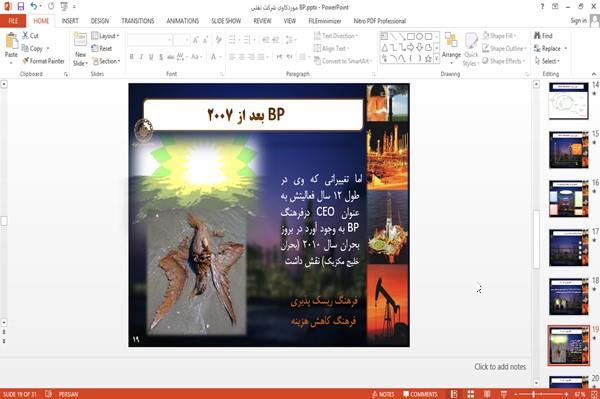Activate Format Painter
Screen dimensions: 600x399
(43, 61)
